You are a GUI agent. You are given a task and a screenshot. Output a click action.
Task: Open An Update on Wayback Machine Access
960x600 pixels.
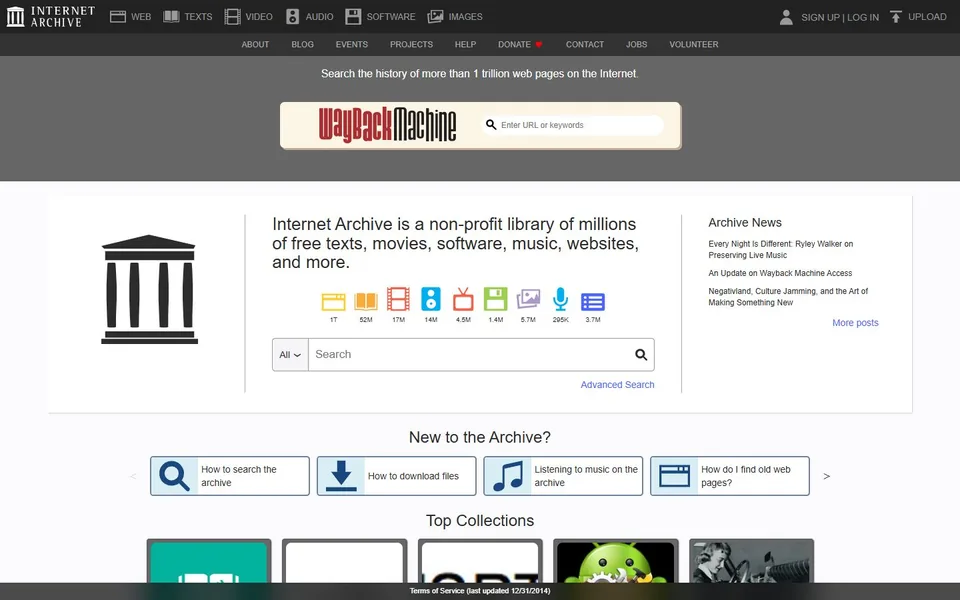780,273
